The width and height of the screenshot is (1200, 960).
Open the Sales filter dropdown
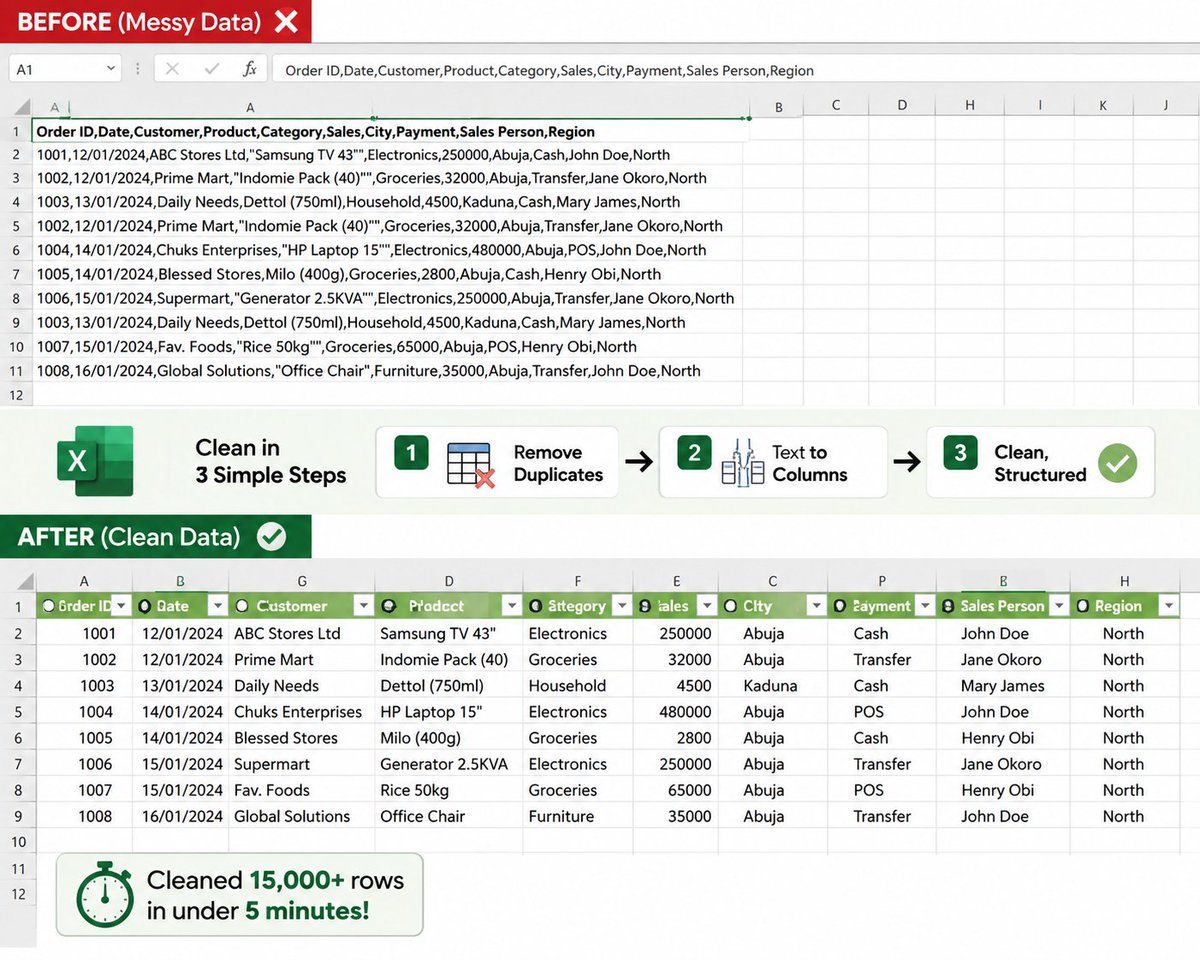click(x=706, y=606)
